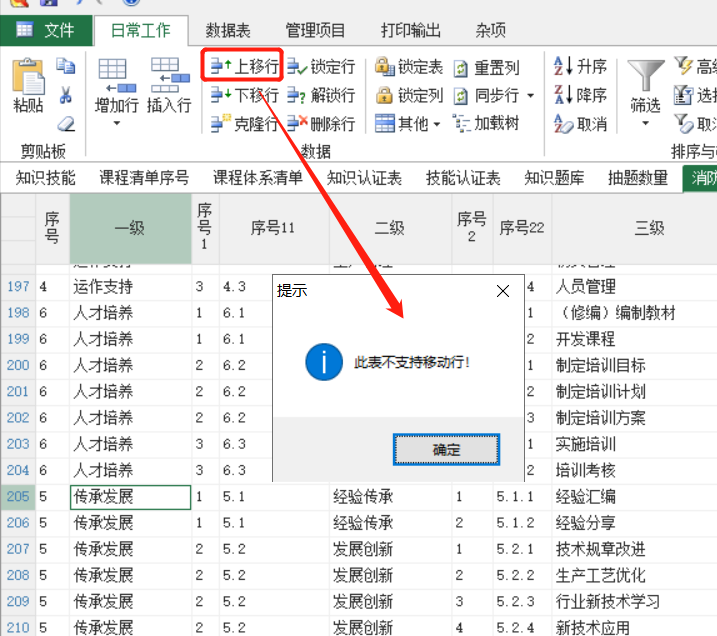Click the 升序 ascending sort button
The height and width of the screenshot is (636, 717).
(580, 67)
